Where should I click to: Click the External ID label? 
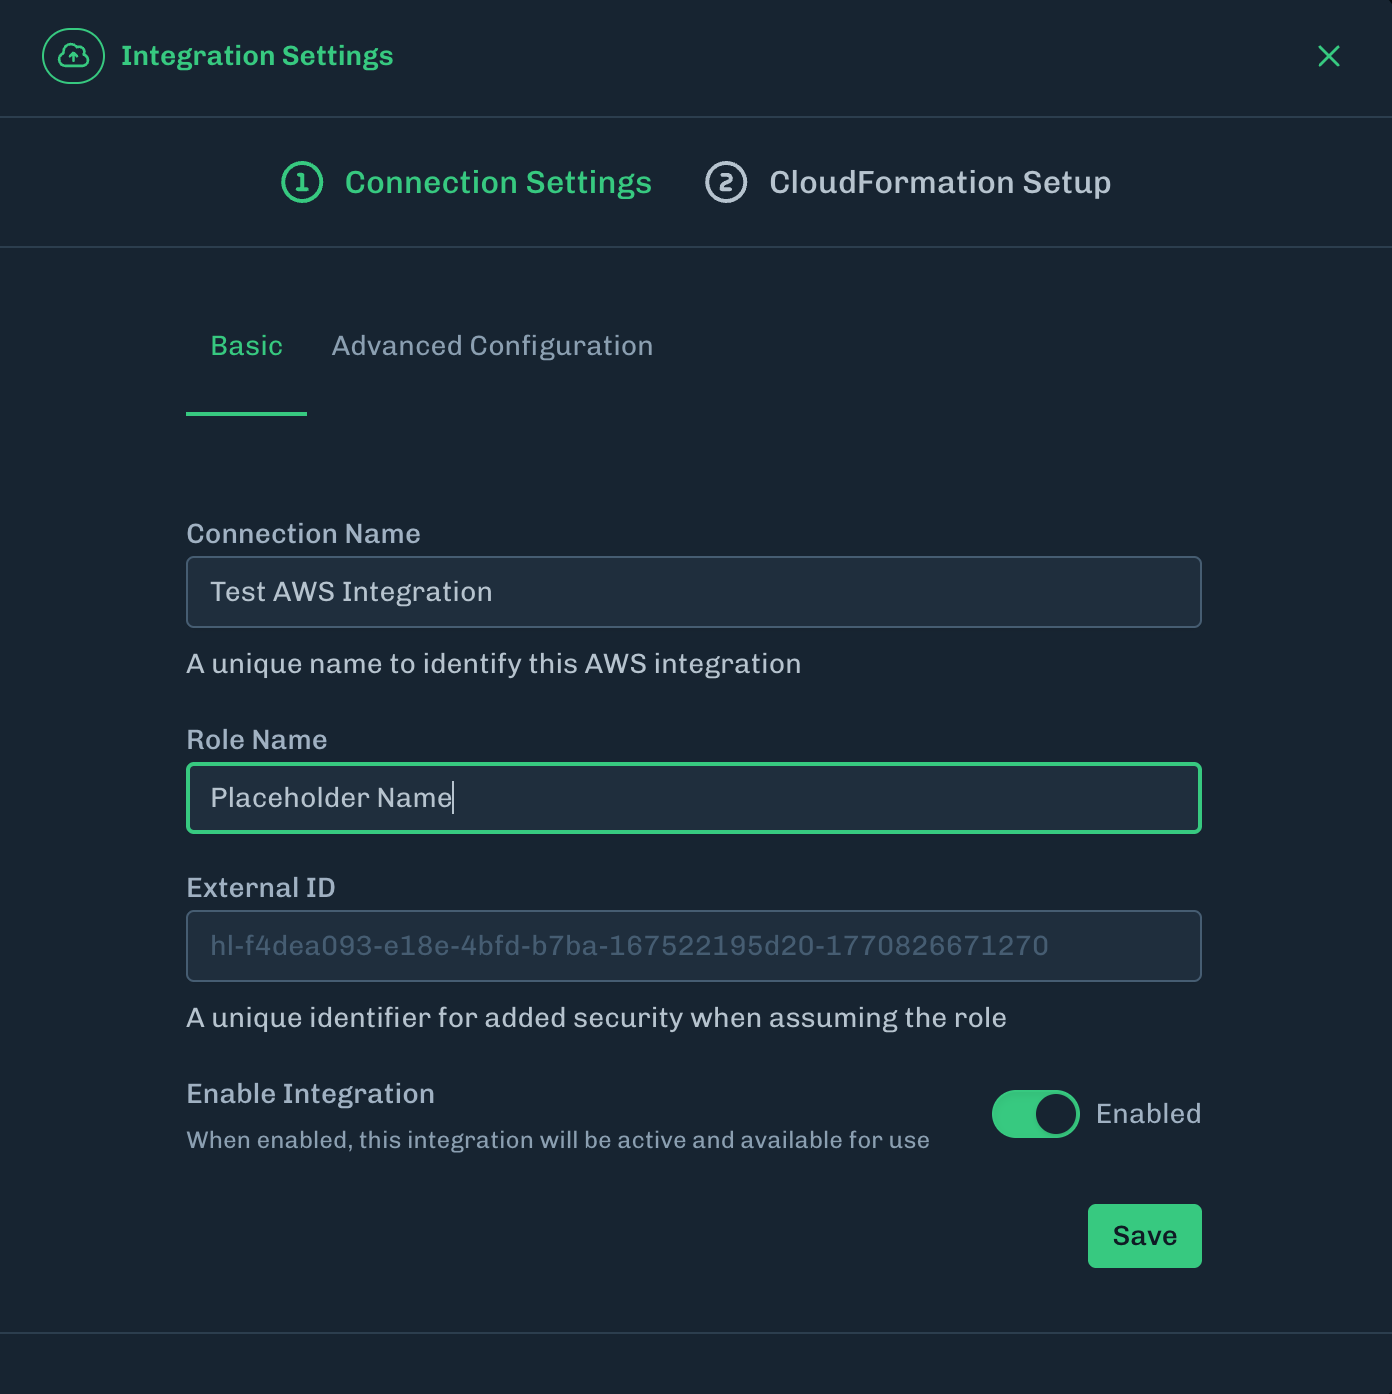(261, 888)
